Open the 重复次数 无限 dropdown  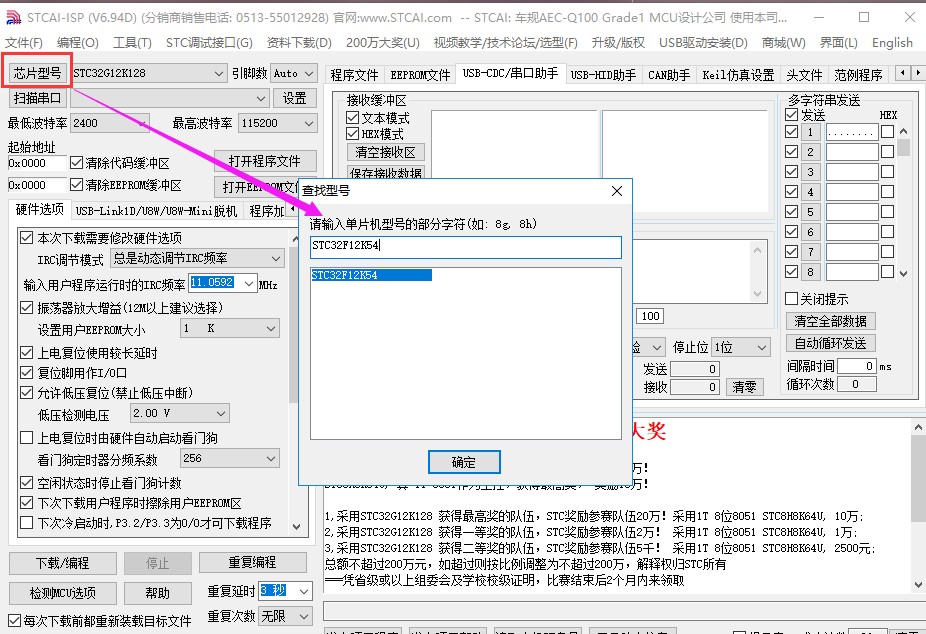[285, 616]
